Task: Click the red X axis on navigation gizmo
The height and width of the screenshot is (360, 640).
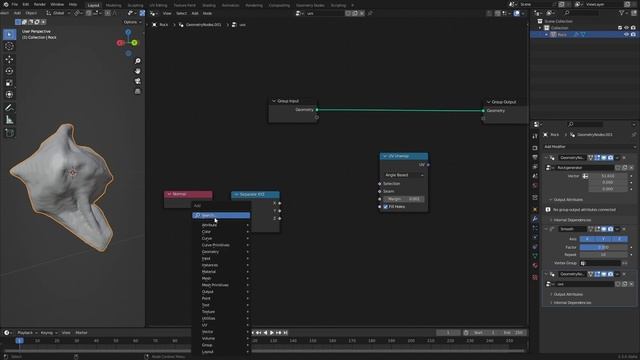Action: 120,43
